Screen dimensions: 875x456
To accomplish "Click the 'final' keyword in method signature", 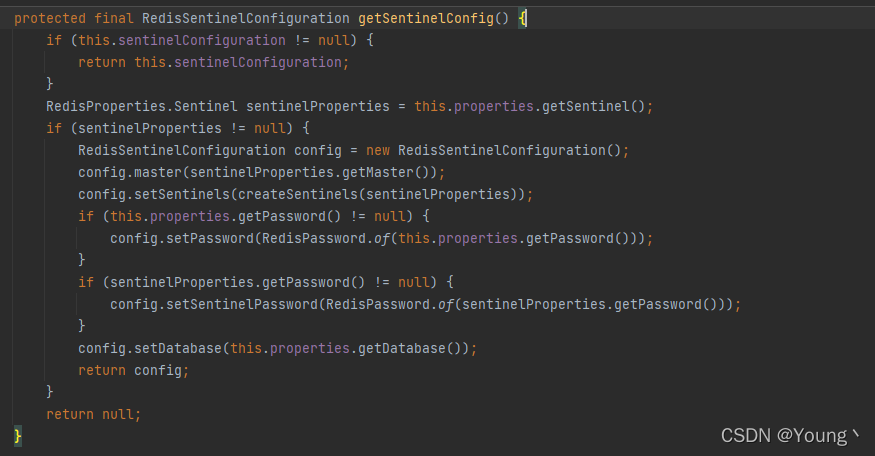I will (114, 18).
